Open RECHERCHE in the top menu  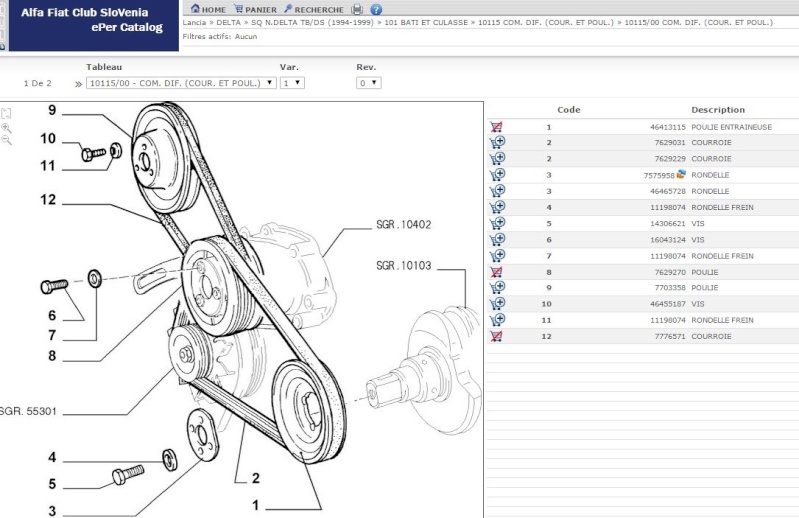coord(314,9)
